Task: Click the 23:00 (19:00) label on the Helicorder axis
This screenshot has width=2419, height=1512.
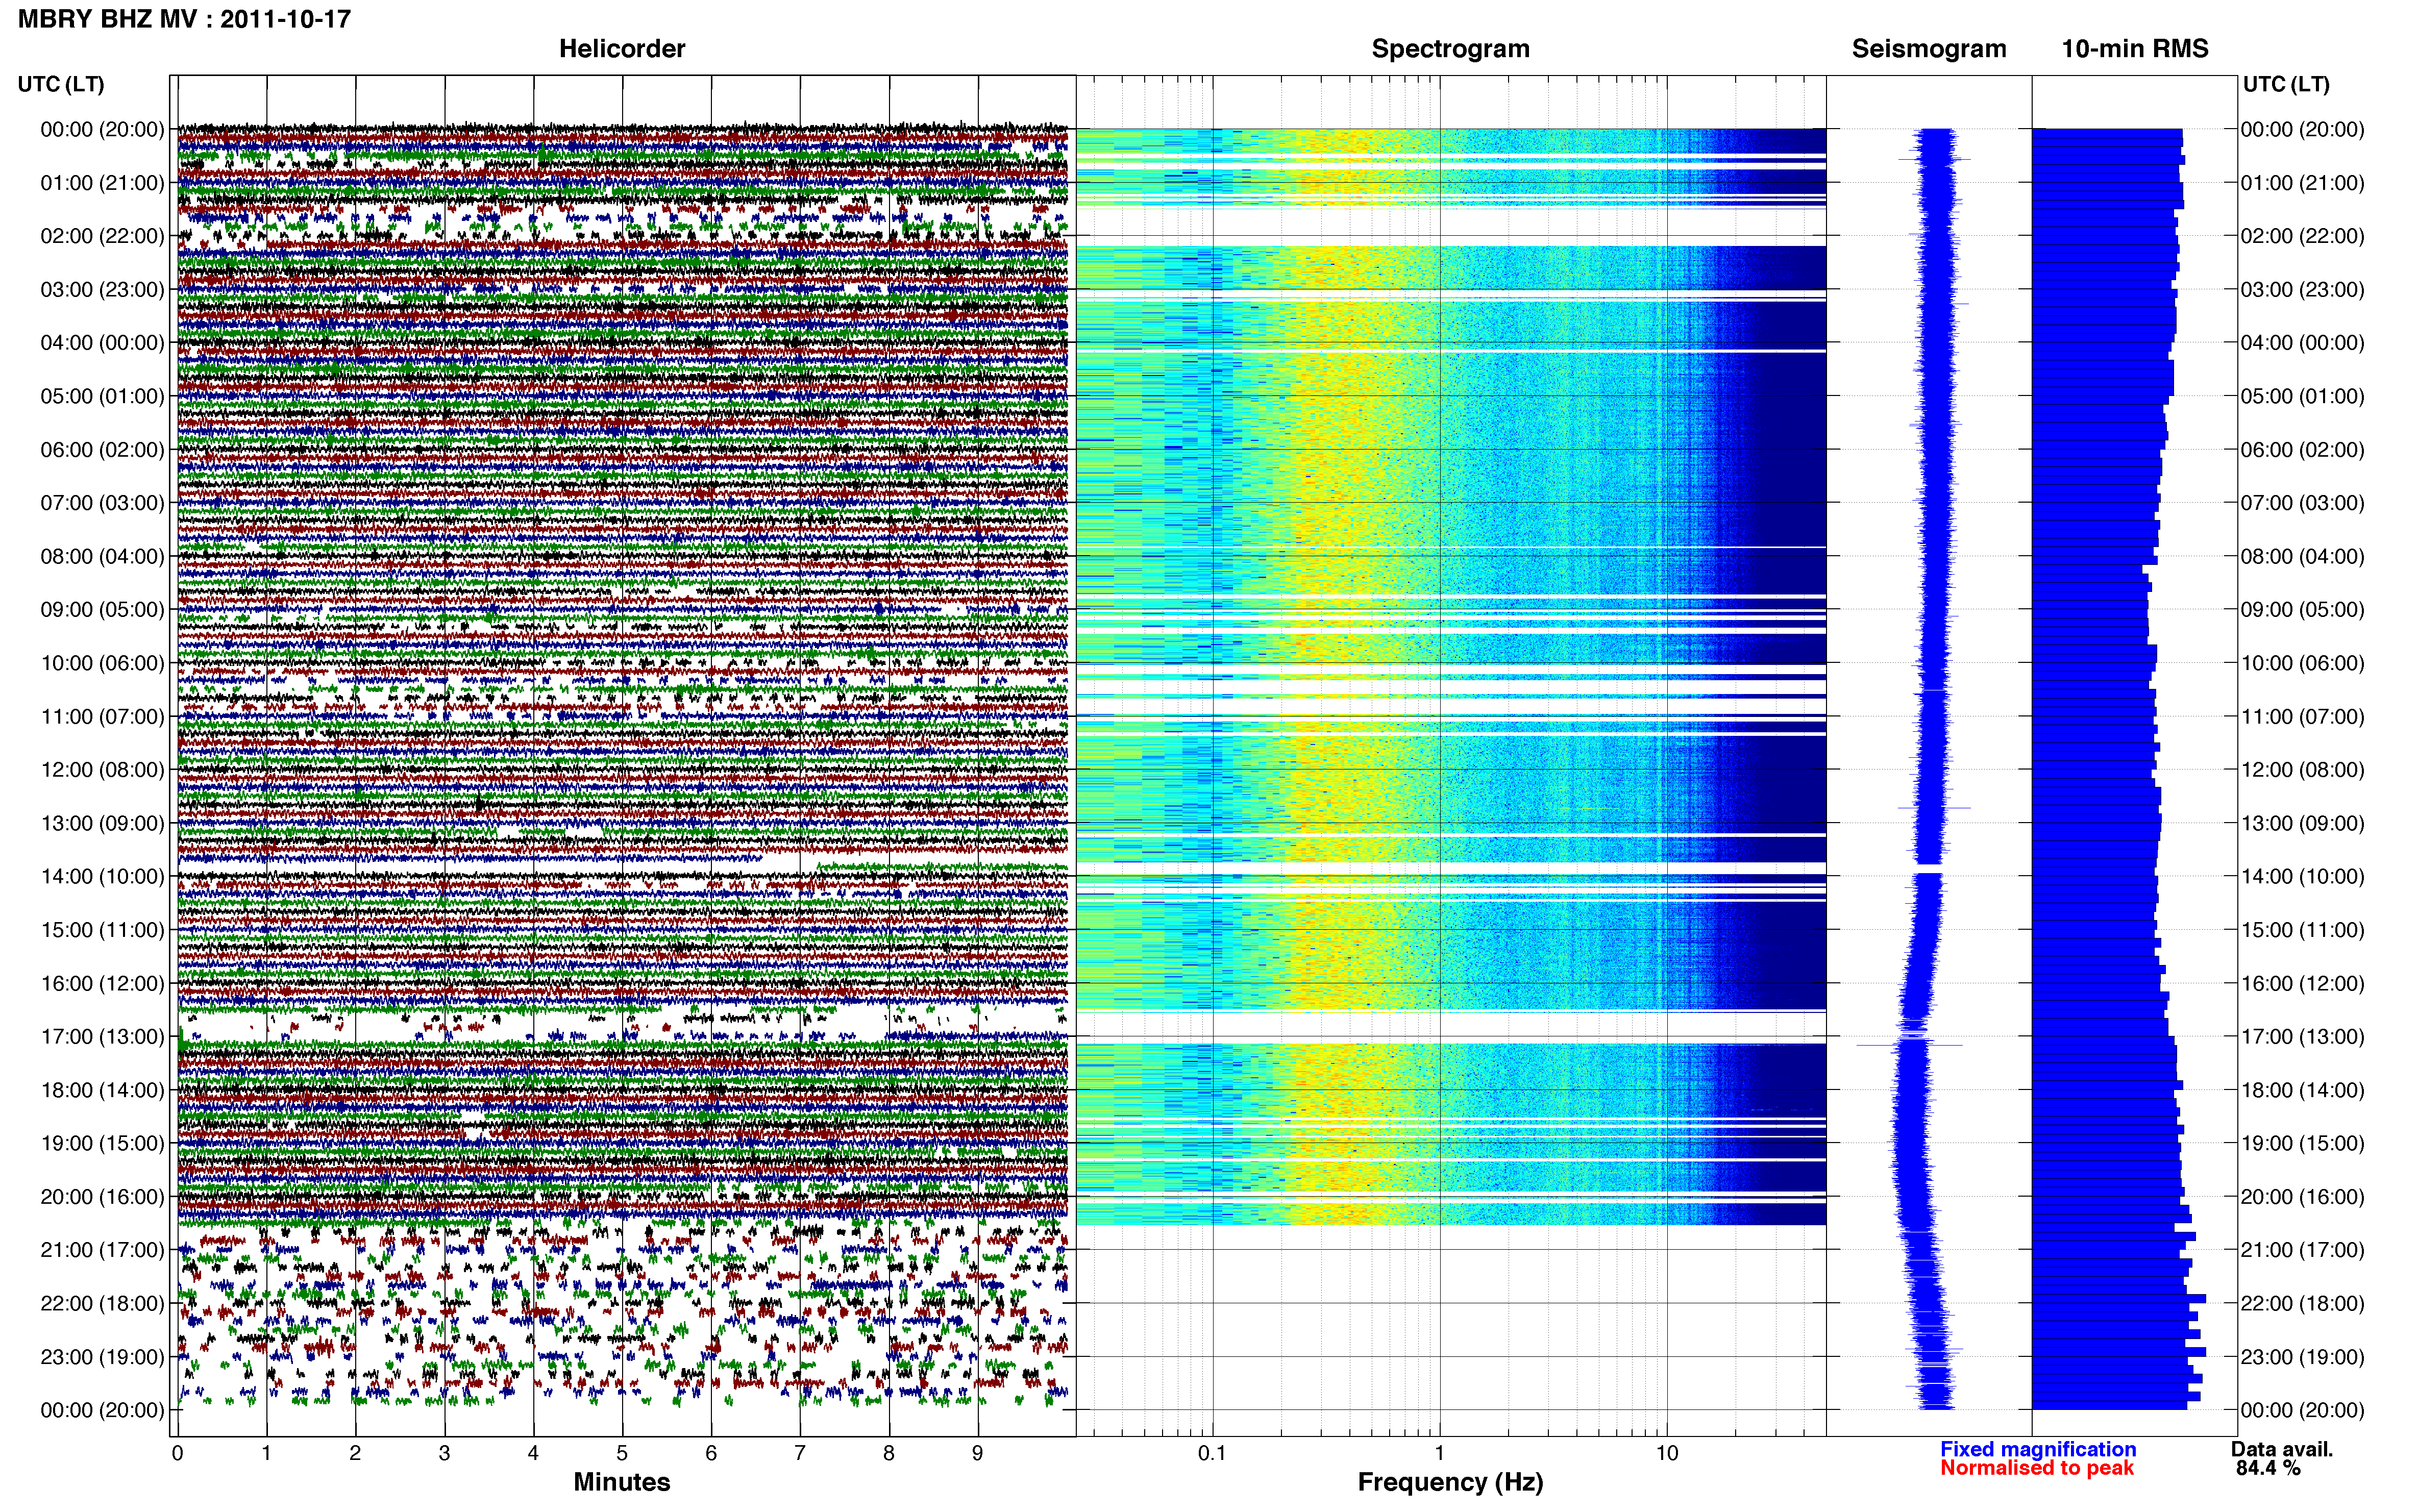Action: coord(102,1357)
